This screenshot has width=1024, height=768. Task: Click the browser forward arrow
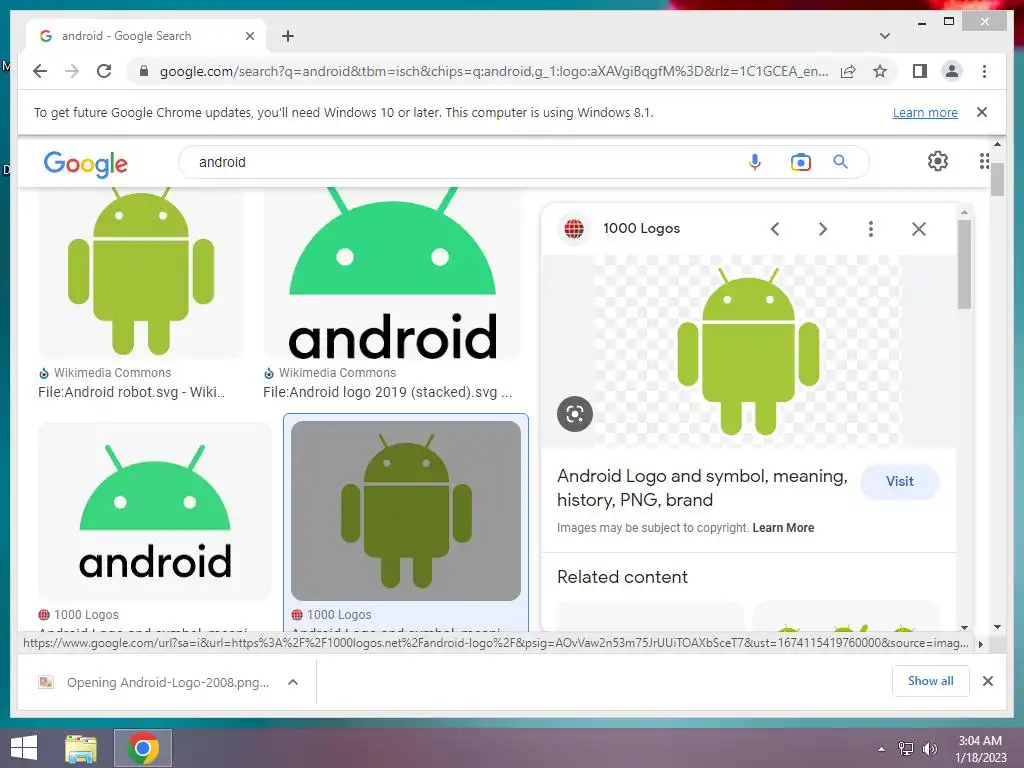(72, 71)
